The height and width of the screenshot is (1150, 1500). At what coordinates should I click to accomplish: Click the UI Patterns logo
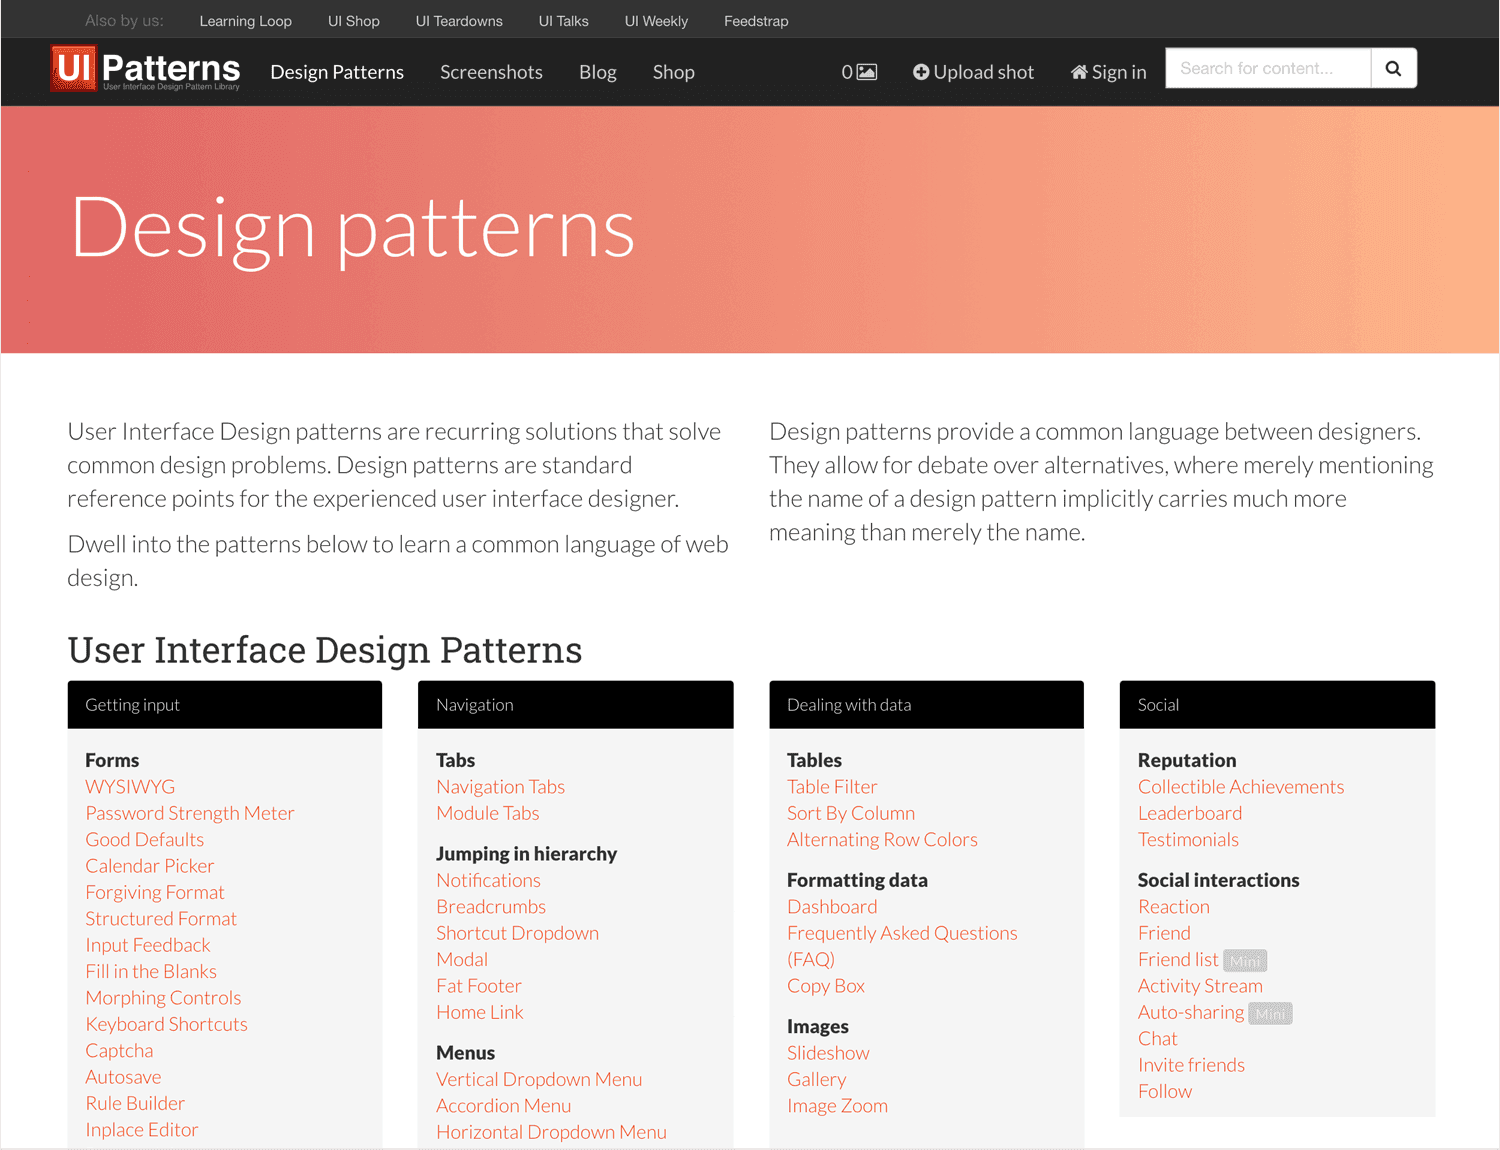[146, 69]
